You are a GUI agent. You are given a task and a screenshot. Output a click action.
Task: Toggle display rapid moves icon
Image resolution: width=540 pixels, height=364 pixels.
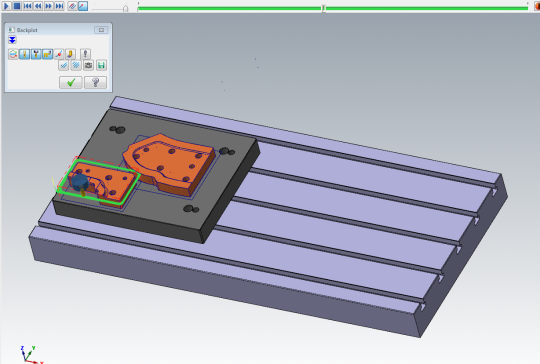pyautogui.click(x=47, y=54)
